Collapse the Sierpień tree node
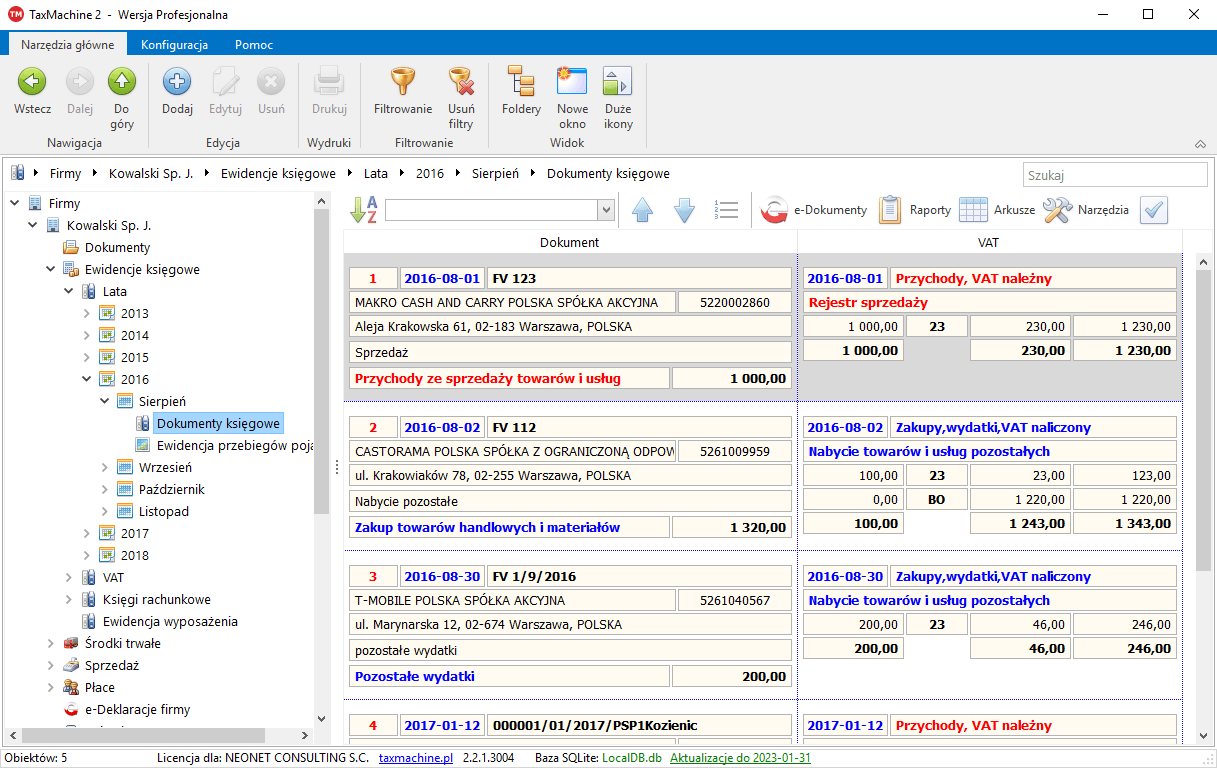This screenshot has height=768, width=1217. point(106,402)
